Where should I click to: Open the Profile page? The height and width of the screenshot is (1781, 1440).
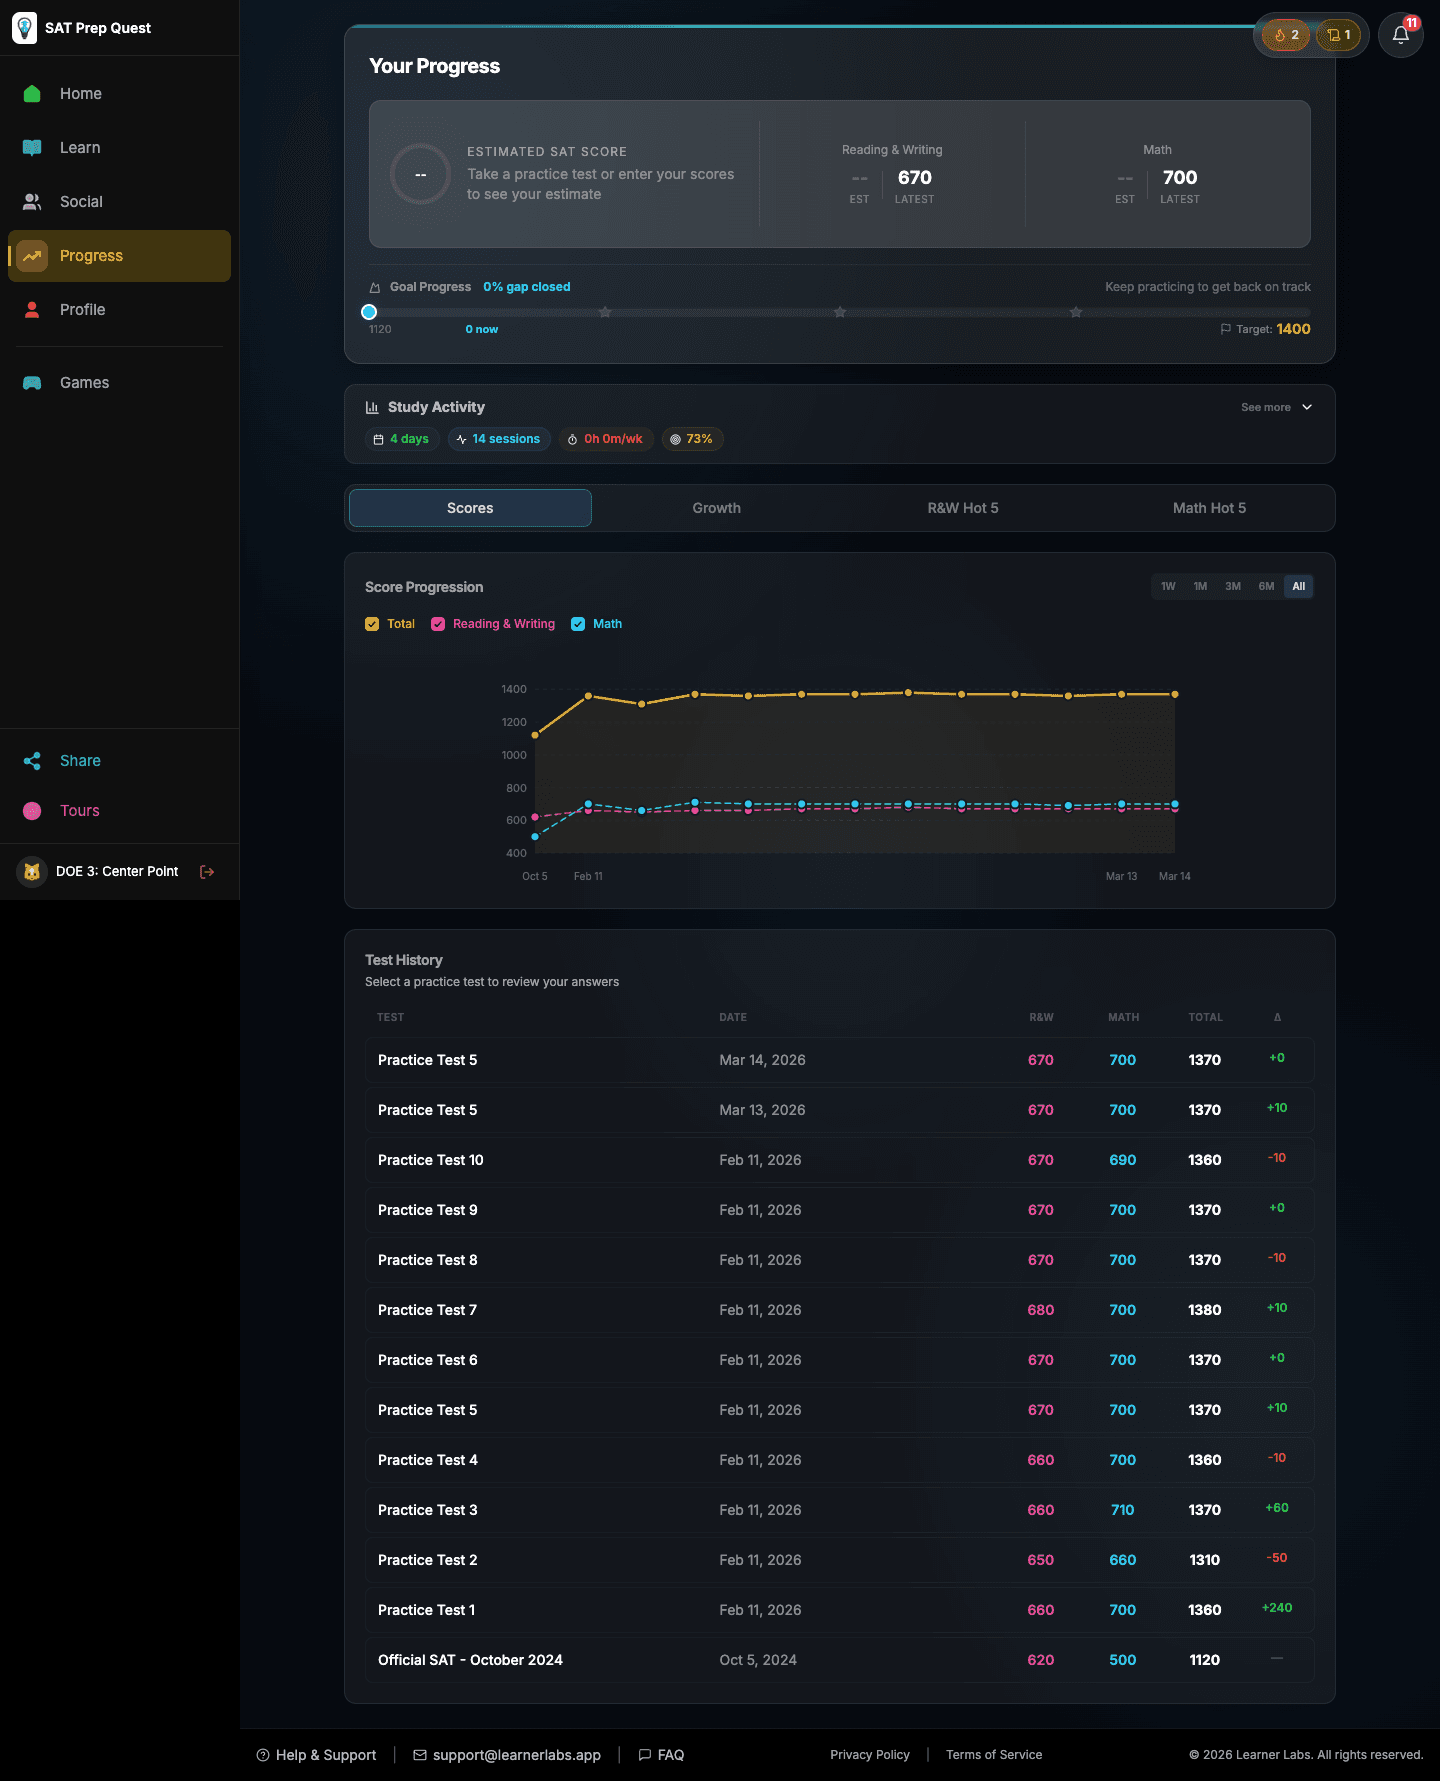pyautogui.click(x=119, y=310)
